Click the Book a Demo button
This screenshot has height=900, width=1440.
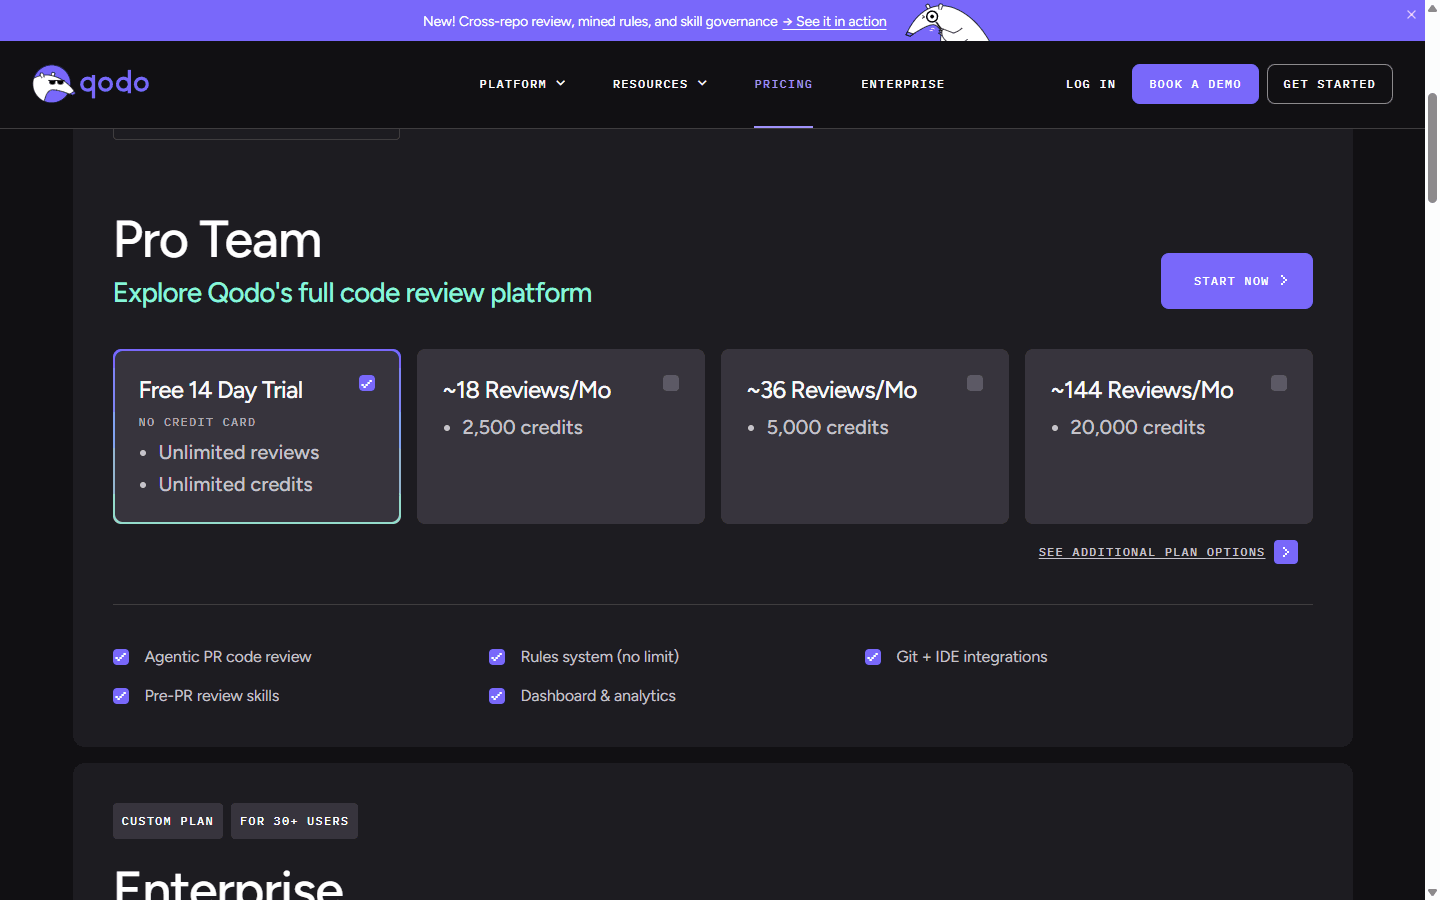(1195, 84)
